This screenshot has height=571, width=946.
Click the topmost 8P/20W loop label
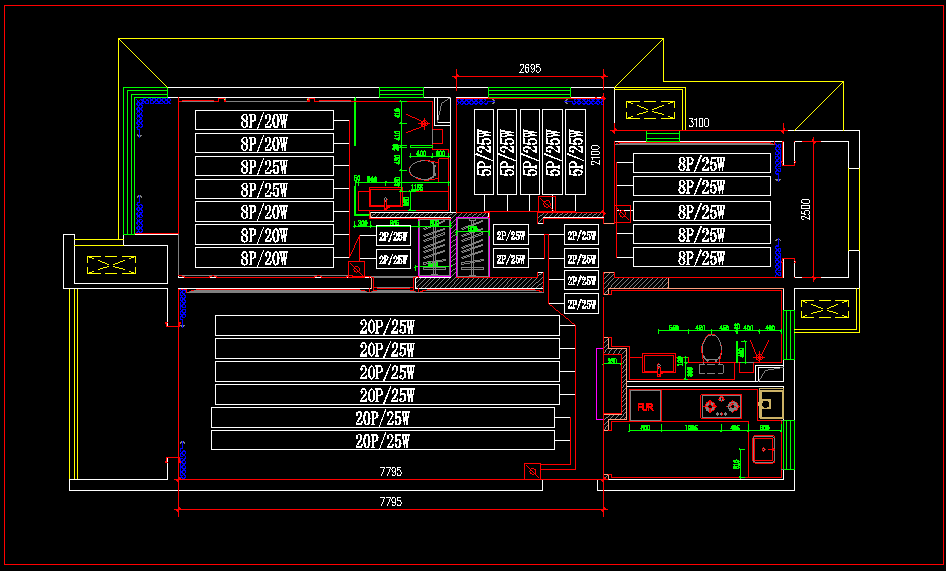pyautogui.click(x=264, y=121)
